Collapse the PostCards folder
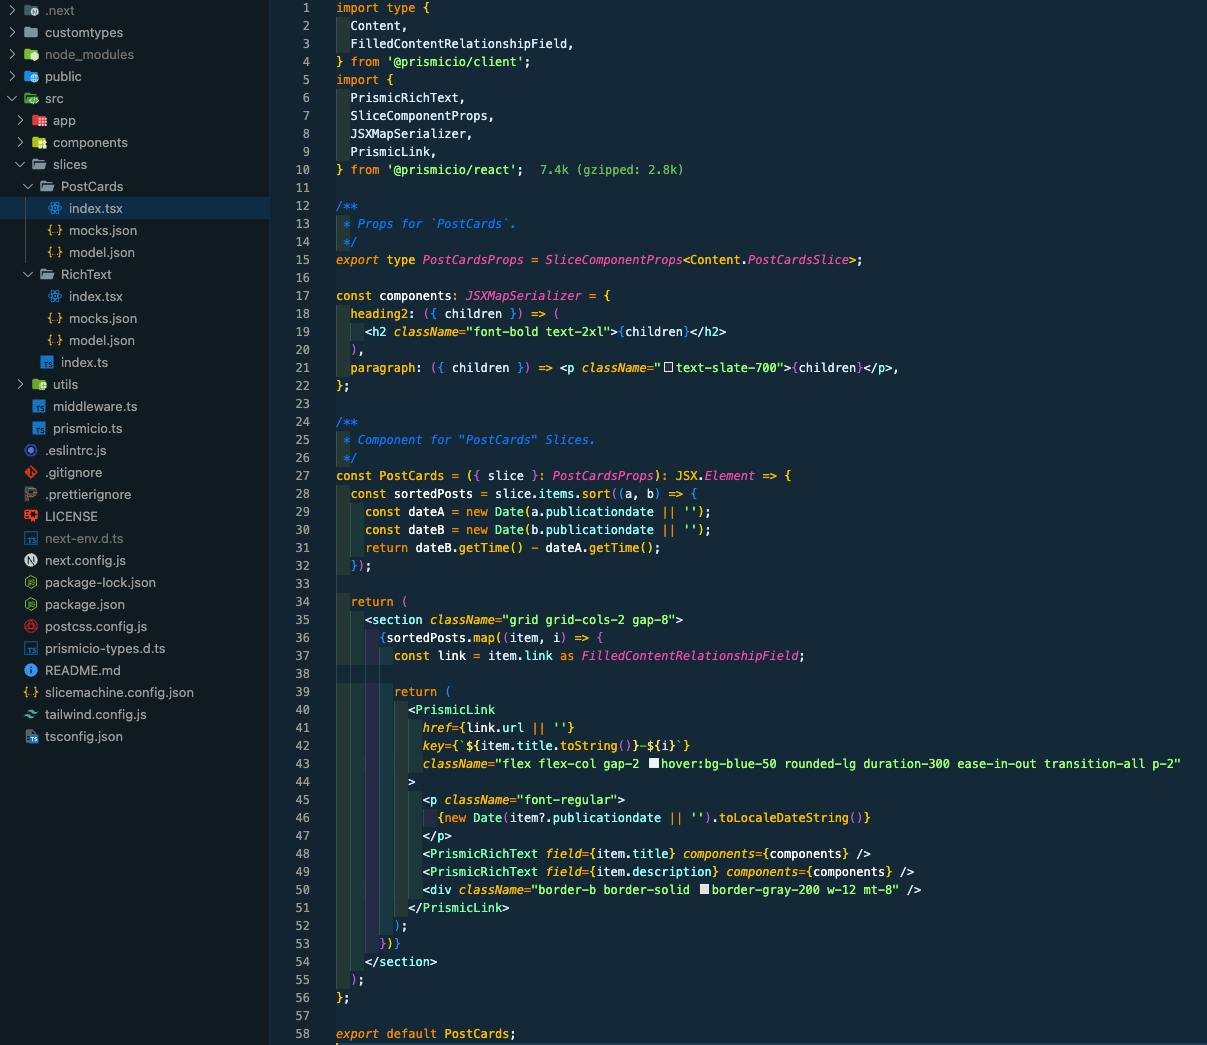Screen dimensions: 1207x1045 27,186
